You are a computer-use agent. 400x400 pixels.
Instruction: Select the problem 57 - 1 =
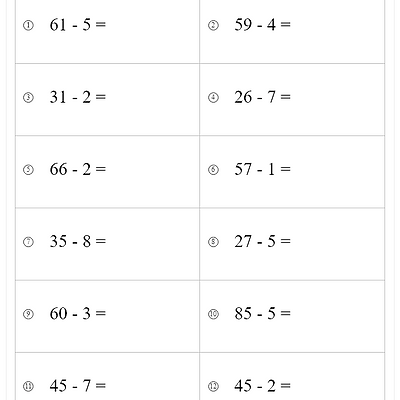pyautogui.click(x=262, y=169)
